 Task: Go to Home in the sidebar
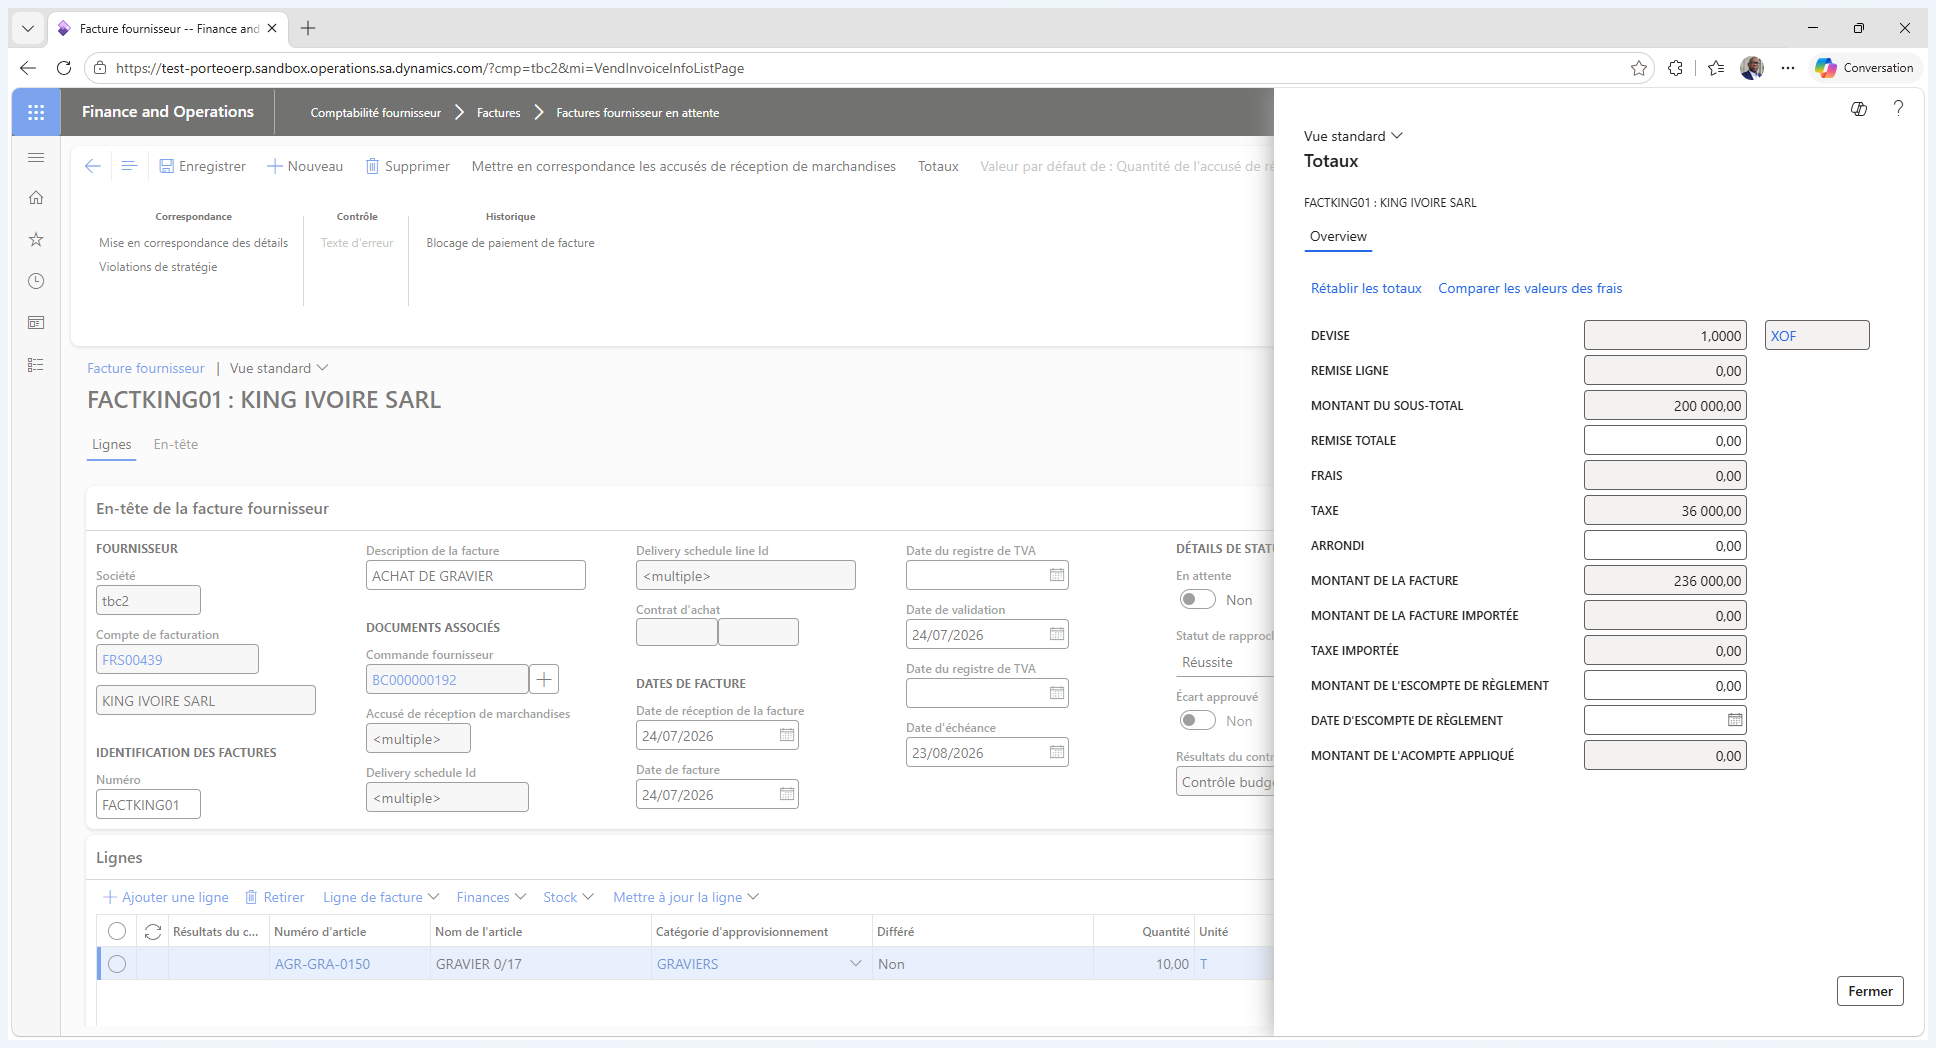tap(36, 198)
